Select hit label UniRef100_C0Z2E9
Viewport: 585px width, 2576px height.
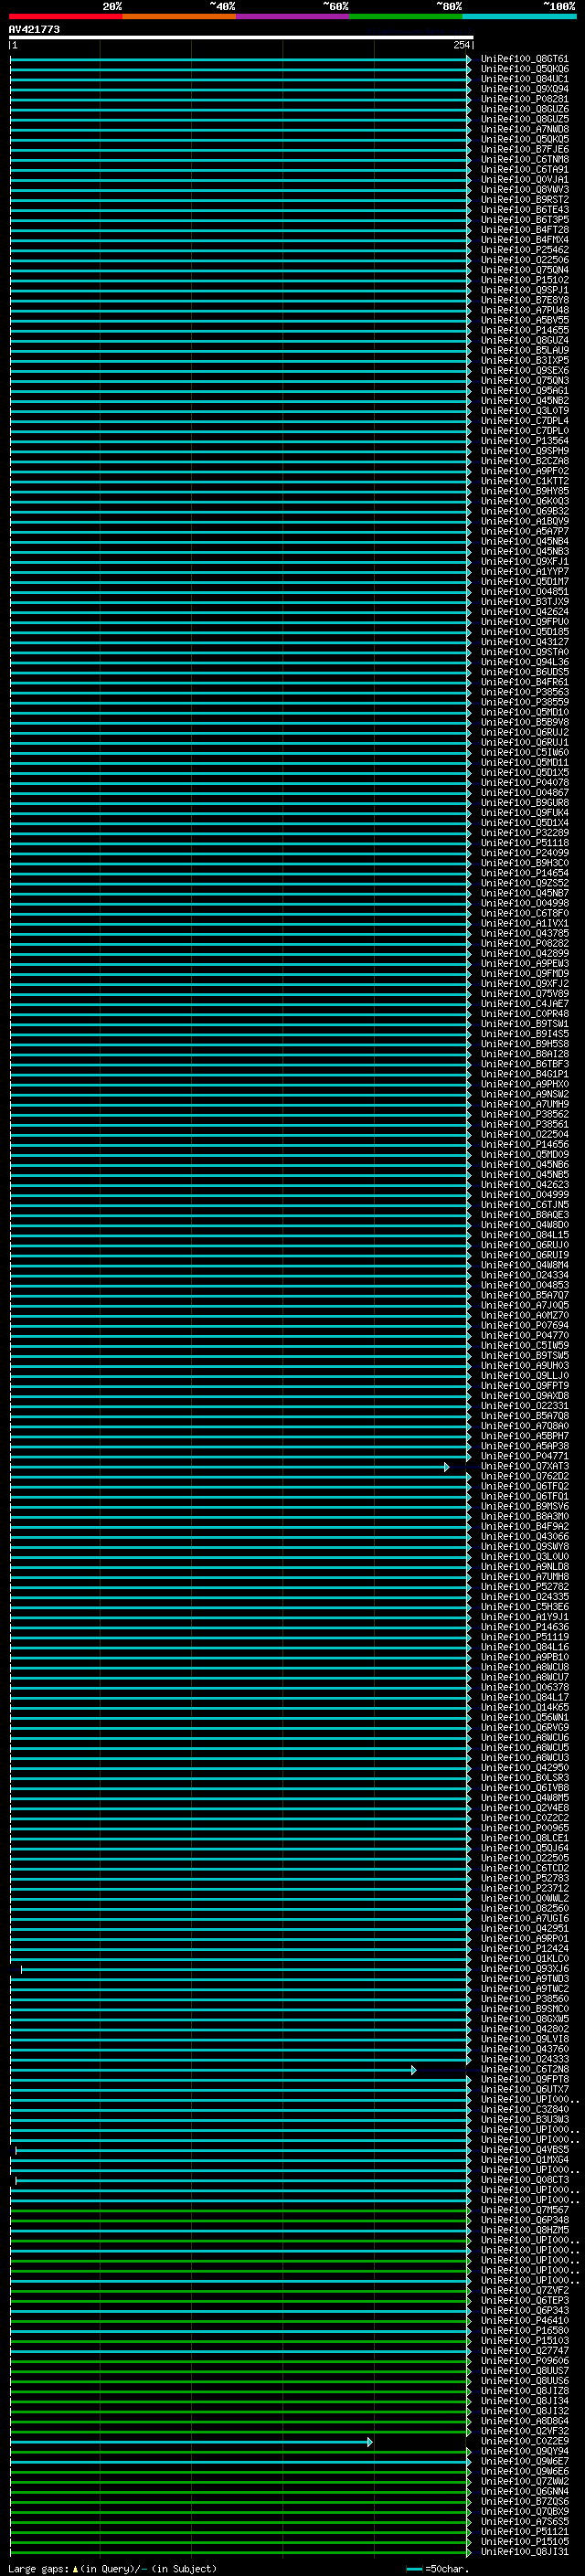pyautogui.click(x=524, y=2441)
